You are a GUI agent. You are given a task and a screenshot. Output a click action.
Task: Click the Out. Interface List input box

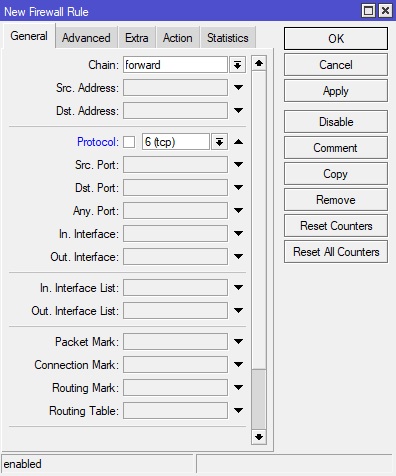[175, 311]
